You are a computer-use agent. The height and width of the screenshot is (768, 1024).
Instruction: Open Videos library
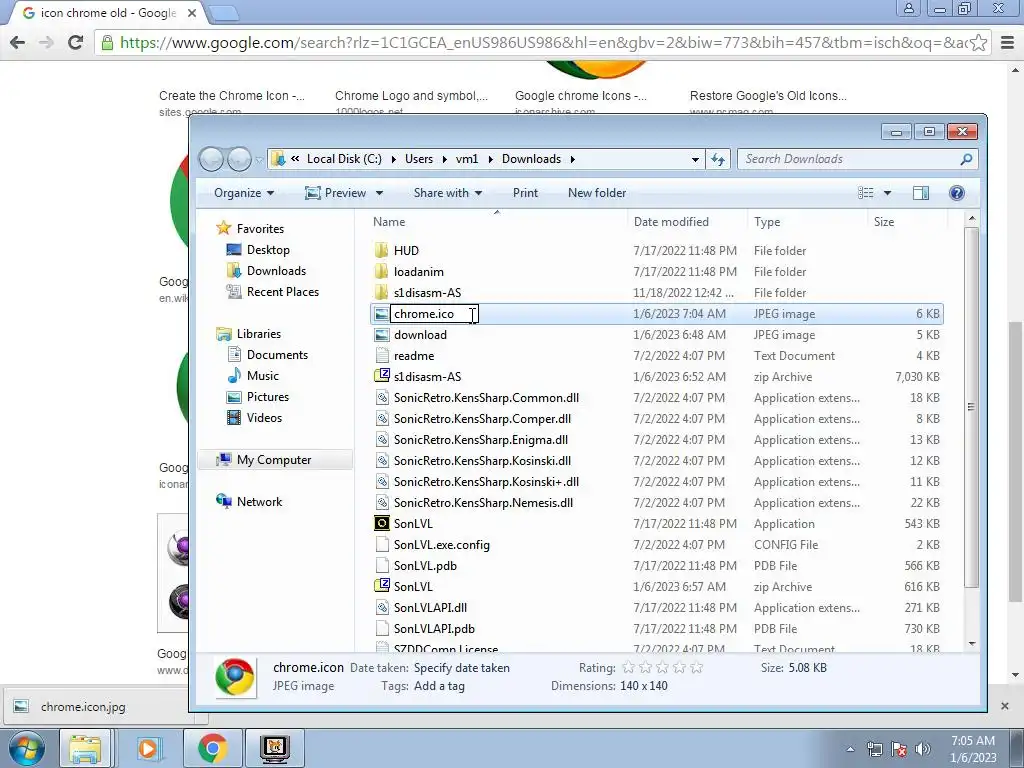(x=264, y=417)
